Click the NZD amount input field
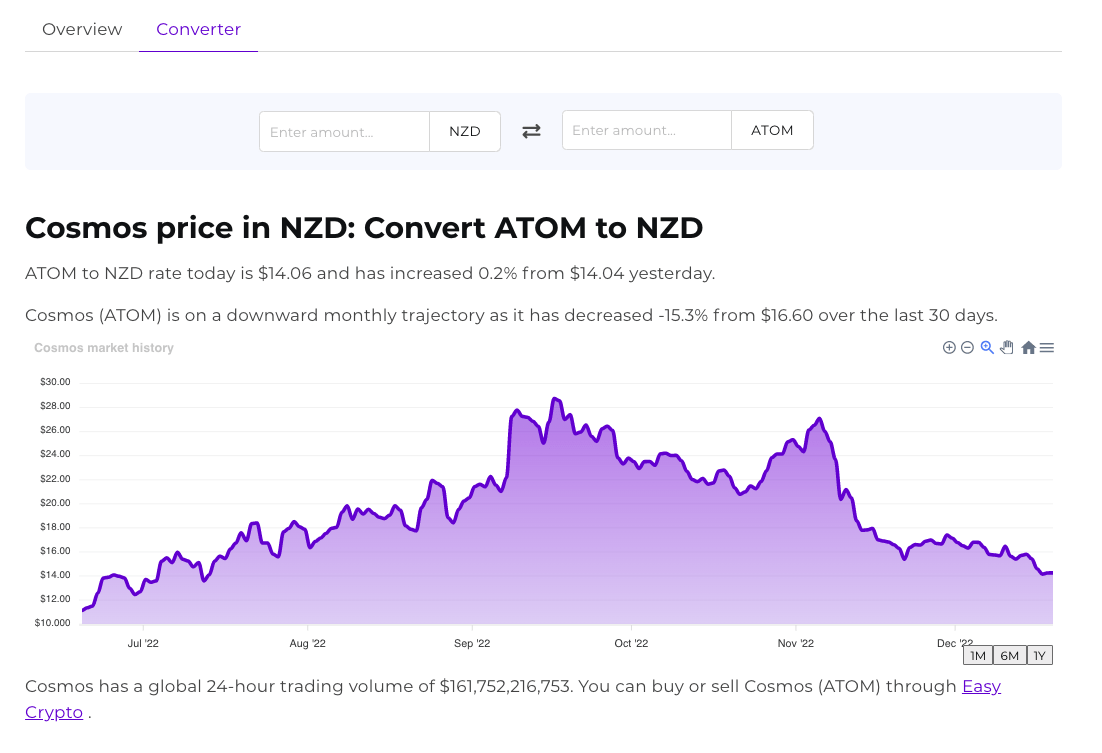Viewport: 1102px width, 753px height. [344, 131]
